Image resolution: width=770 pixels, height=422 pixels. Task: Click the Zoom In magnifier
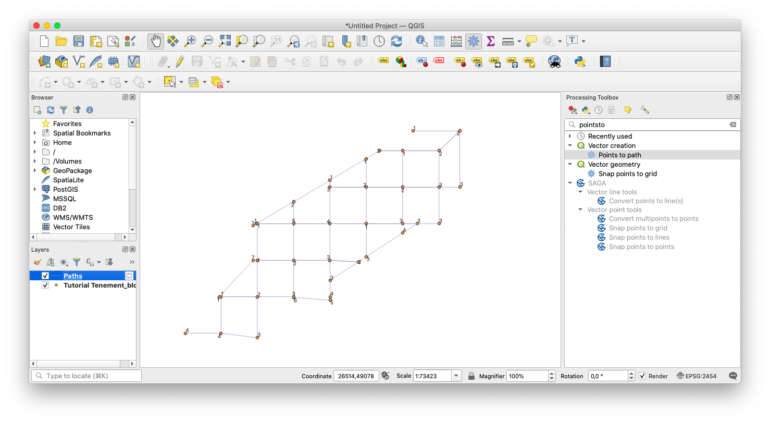(x=190, y=41)
